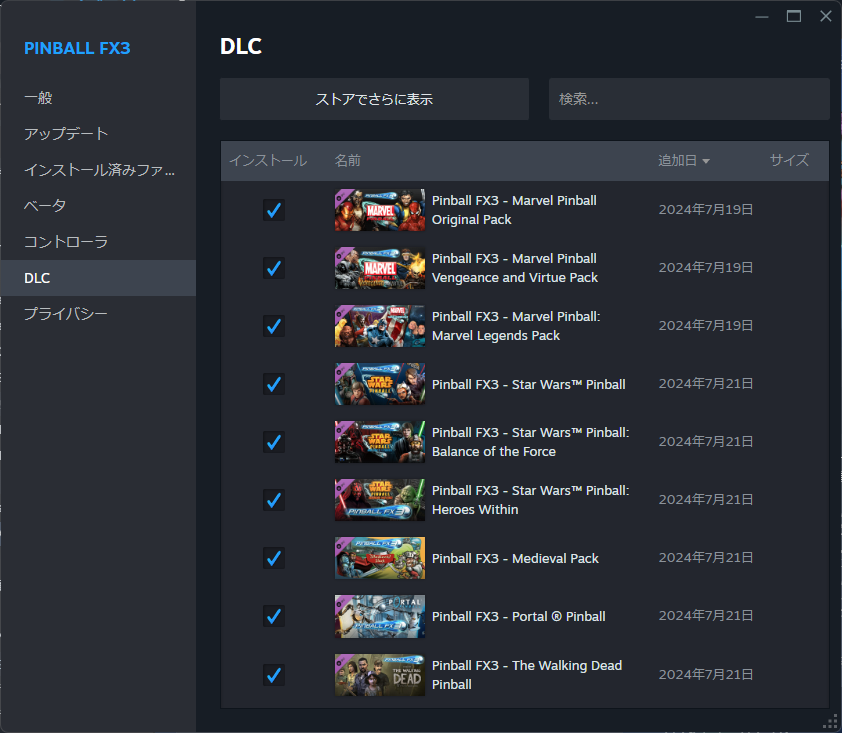
Task: Open the 一般 settings tab
Action: coord(38,98)
